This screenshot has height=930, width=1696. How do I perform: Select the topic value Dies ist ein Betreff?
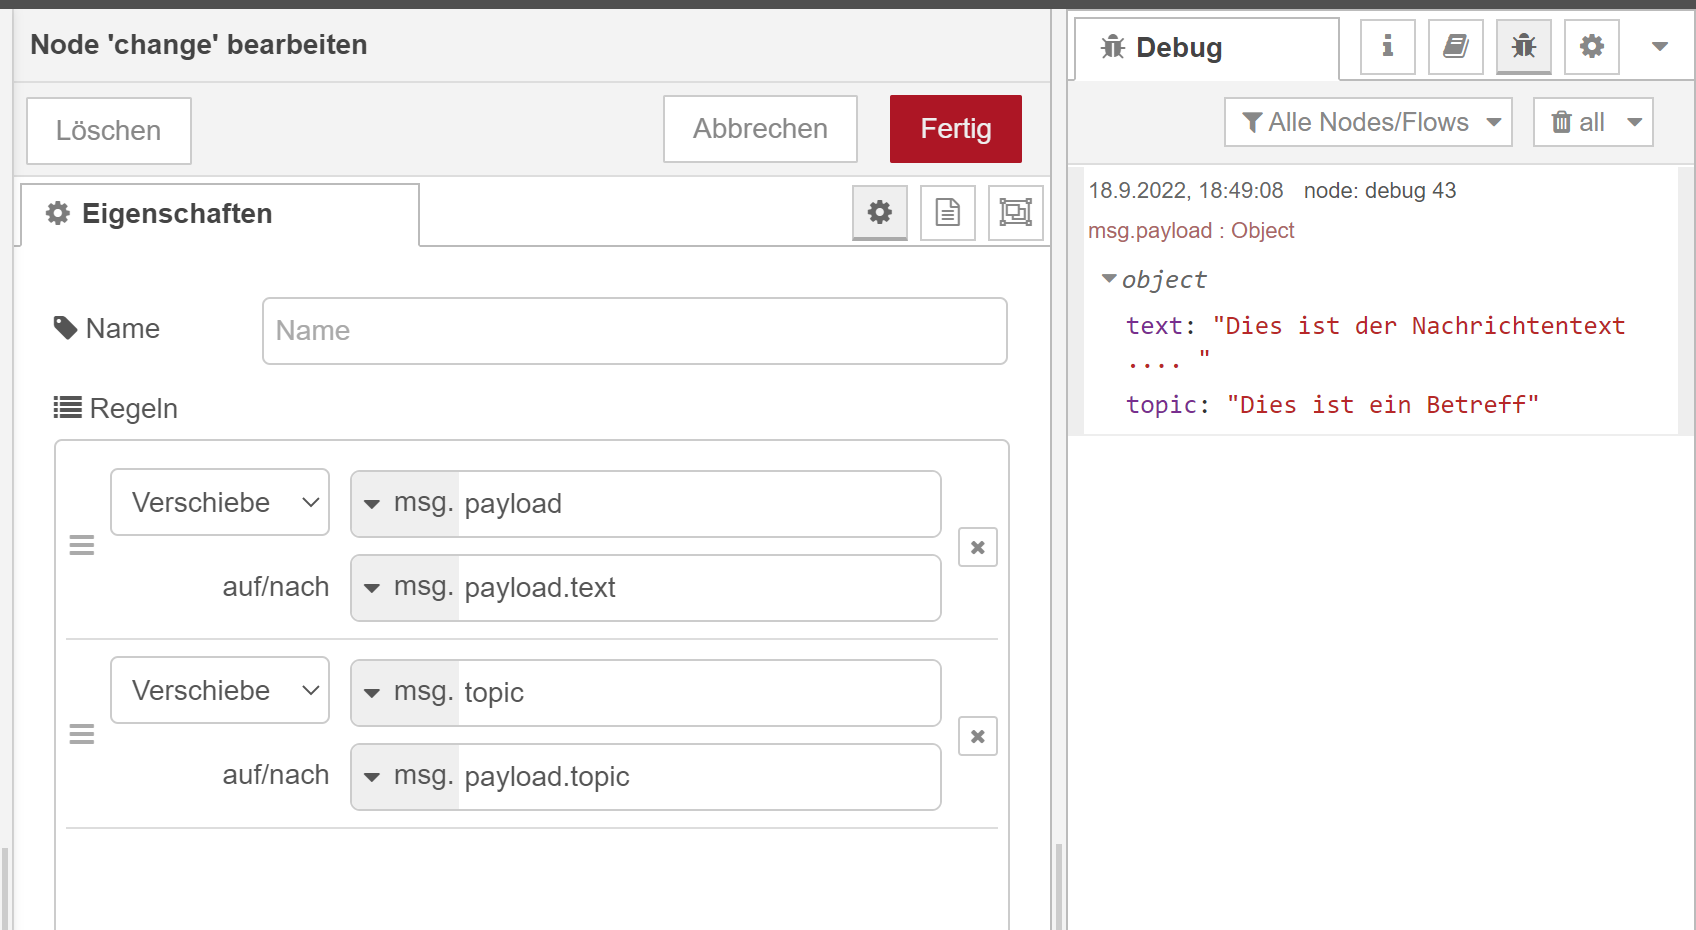pos(1383,405)
